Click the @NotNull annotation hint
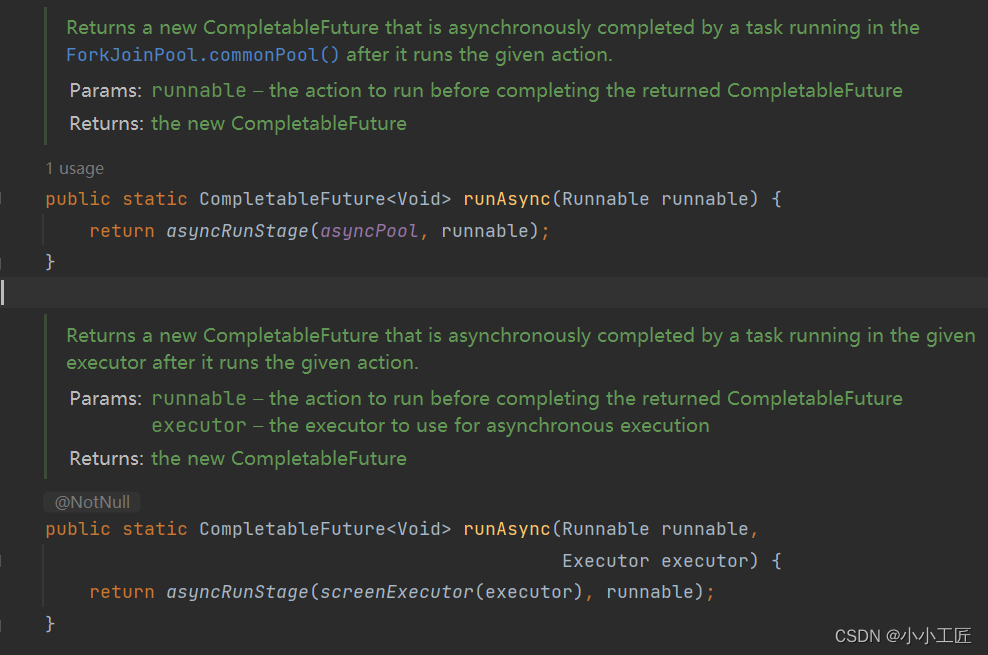Image resolution: width=988 pixels, height=655 pixels. [x=91, y=502]
